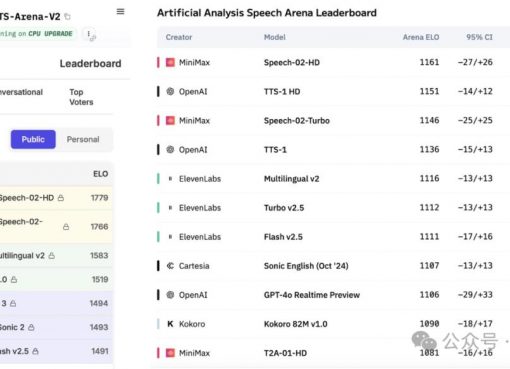Select the Multilingual v2 model name
510x369 pixels.
pyautogui.click(x=291, y=179)
